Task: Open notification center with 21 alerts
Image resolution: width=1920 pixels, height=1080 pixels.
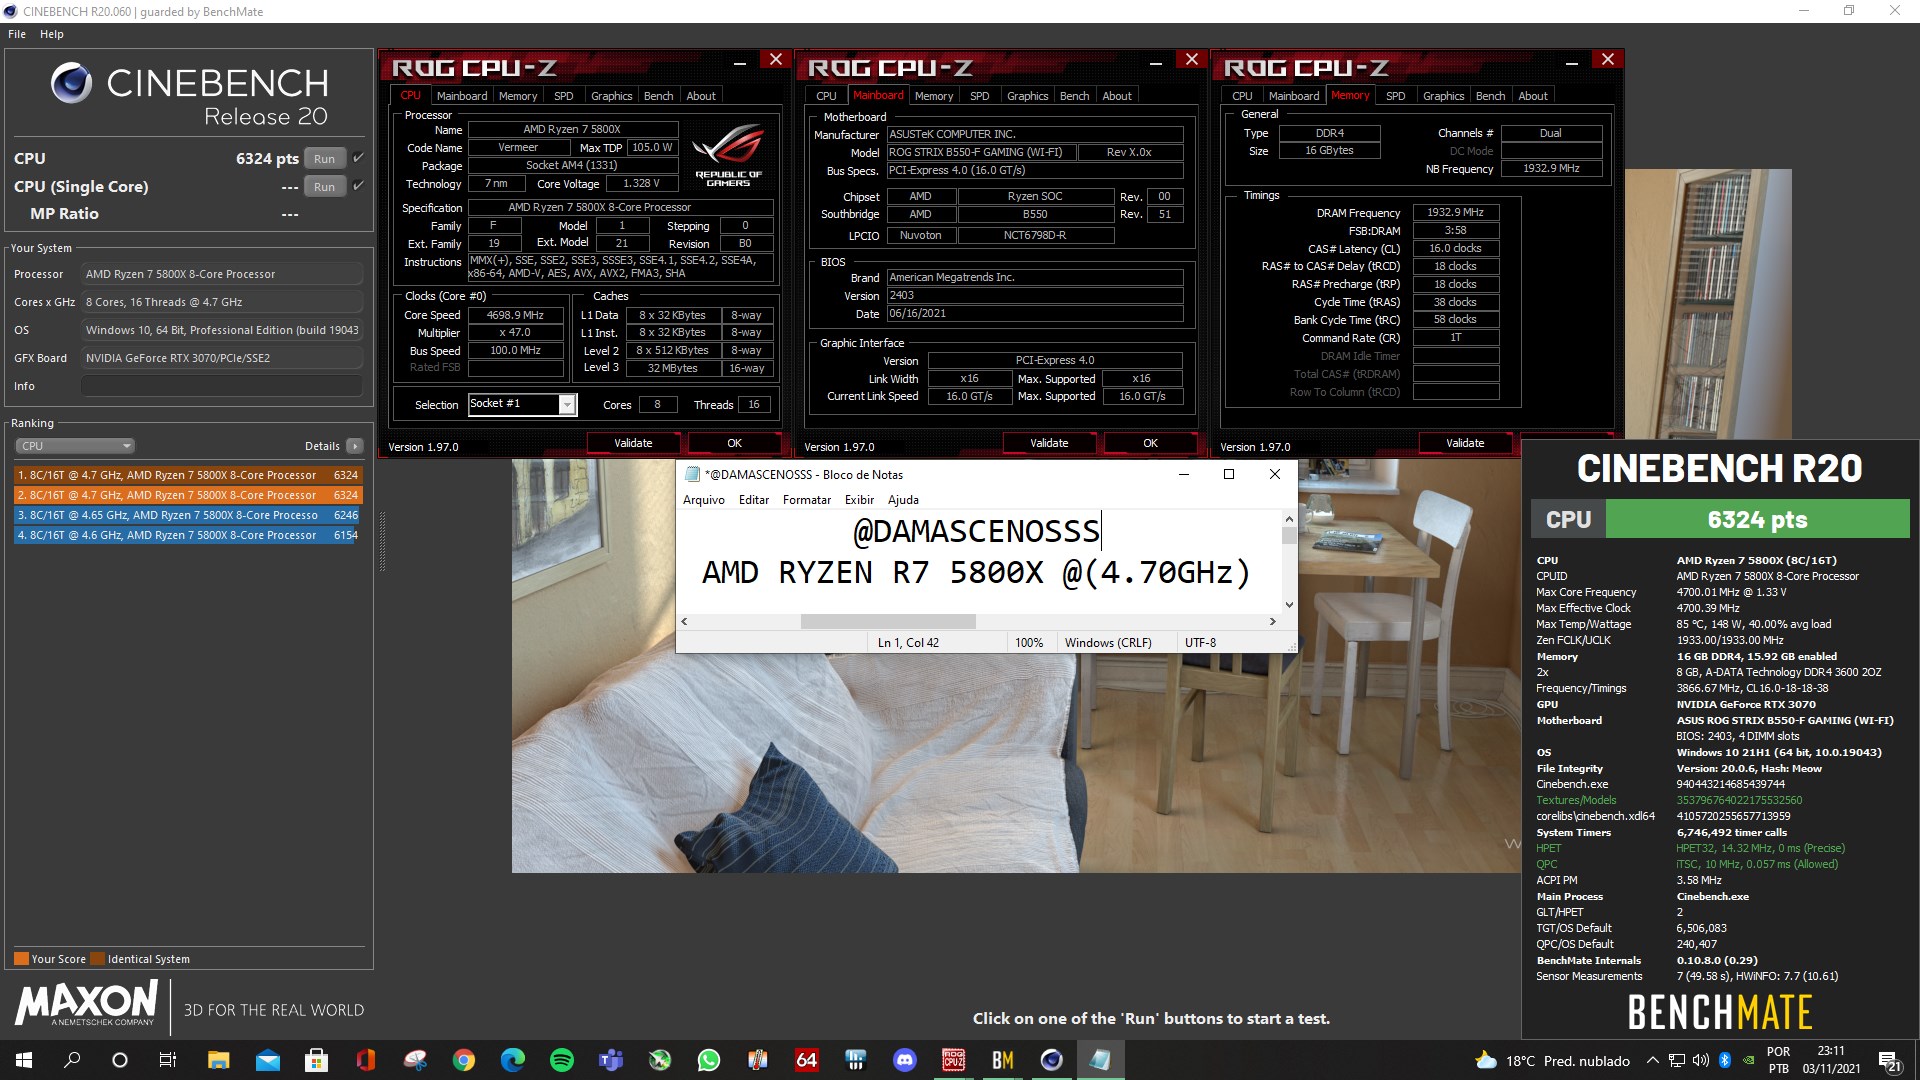Action: pos(1889,1061)
